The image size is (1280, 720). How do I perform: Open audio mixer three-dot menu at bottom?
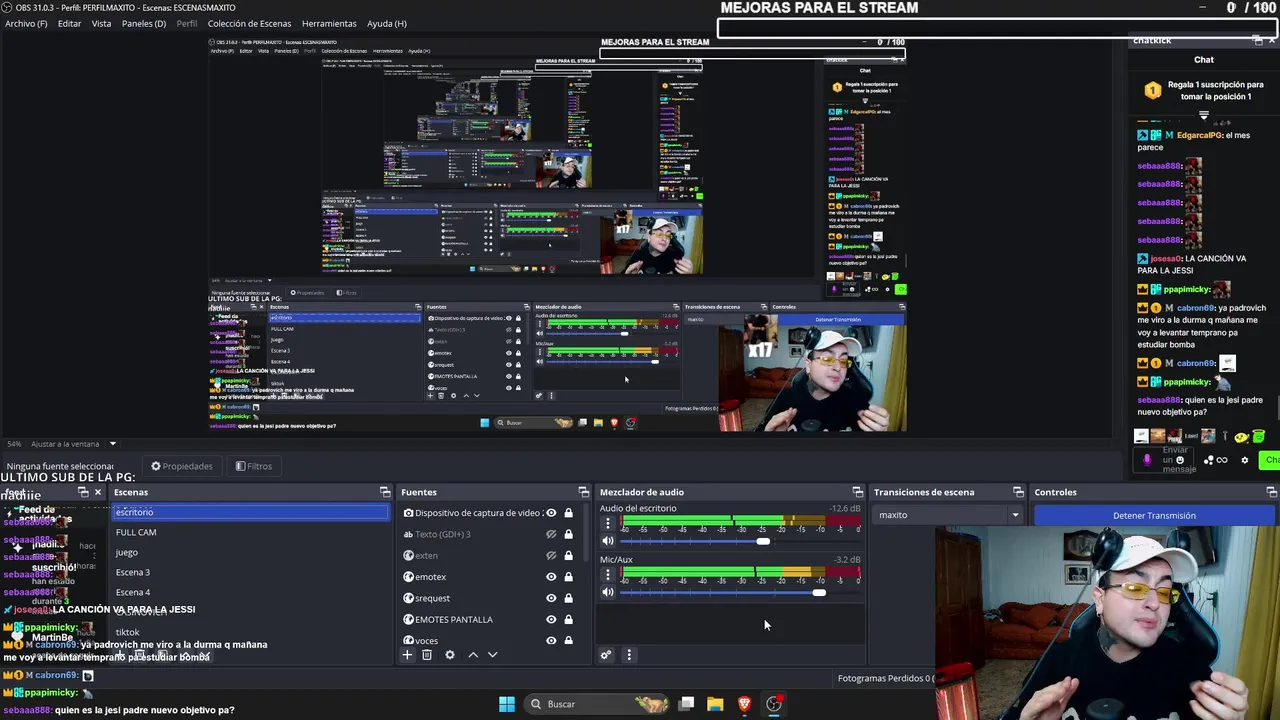(629, 655)
